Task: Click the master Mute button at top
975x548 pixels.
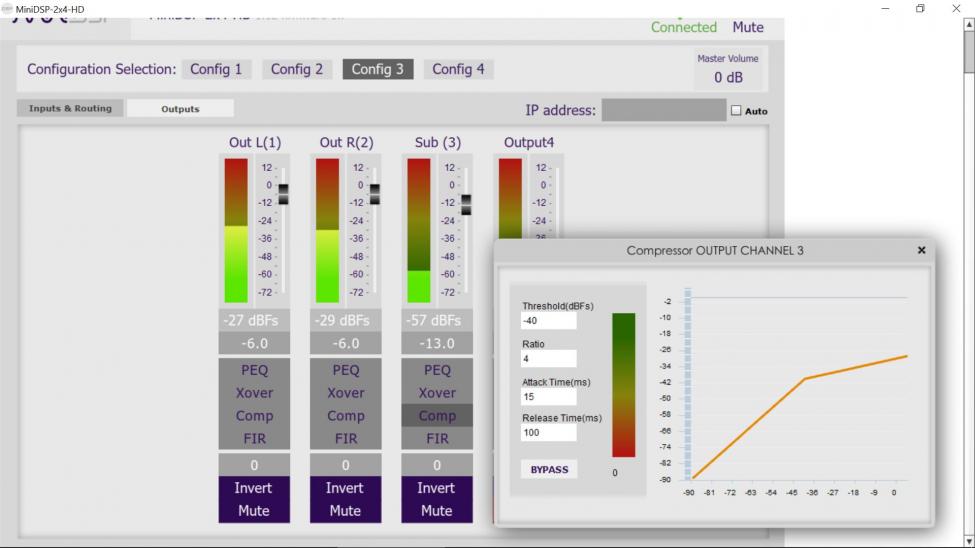Action: [x=747, y=27]
